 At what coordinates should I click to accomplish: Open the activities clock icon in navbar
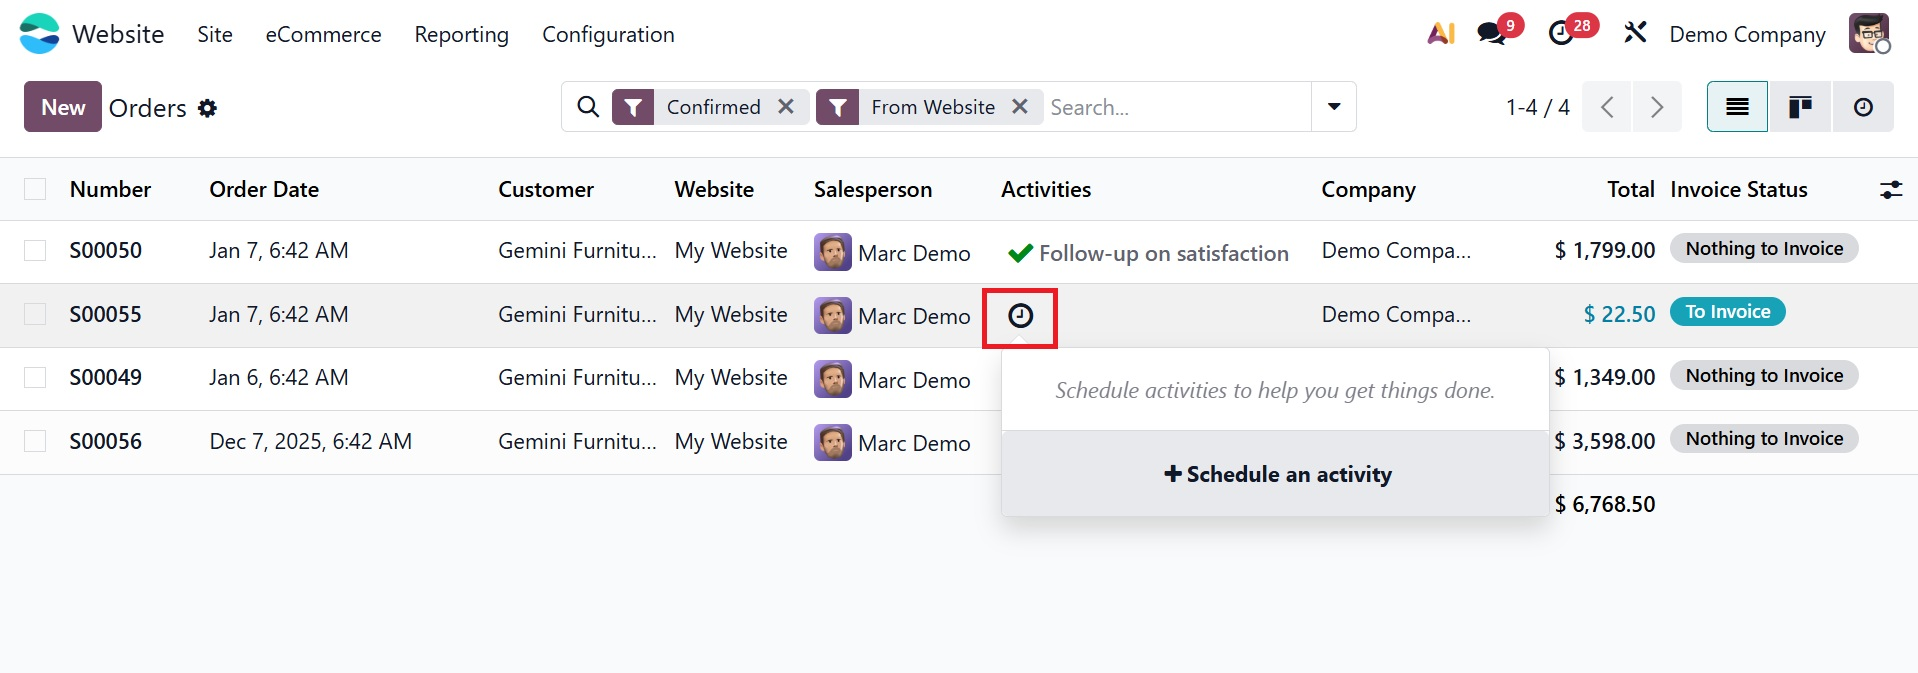(x=1561, y=34)
